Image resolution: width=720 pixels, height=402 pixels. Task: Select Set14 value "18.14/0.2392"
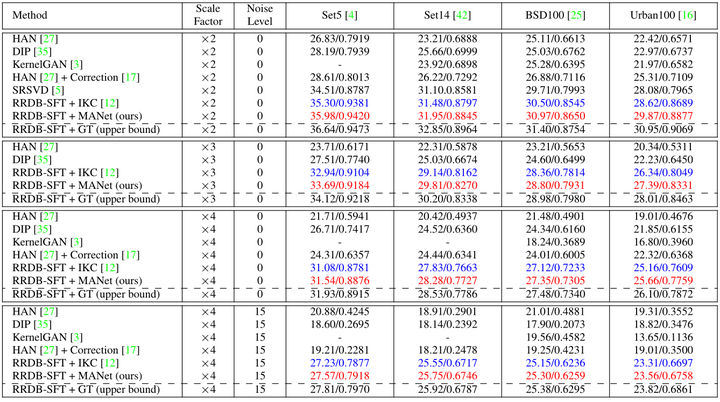point(448,324)
